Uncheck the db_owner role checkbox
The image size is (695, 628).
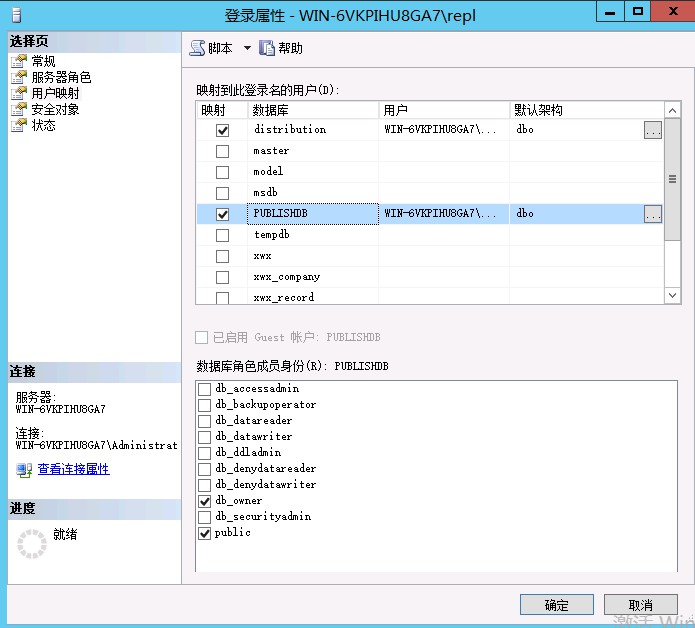205,501
